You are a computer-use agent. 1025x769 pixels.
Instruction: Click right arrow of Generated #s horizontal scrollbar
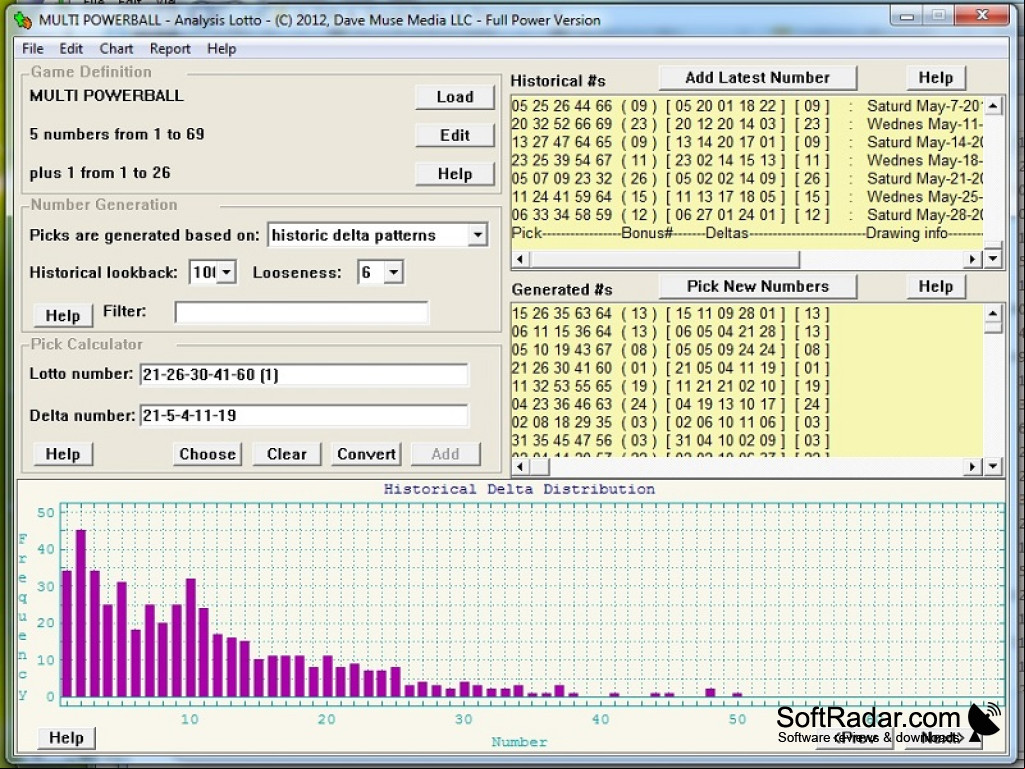click(x=973, y=466)
